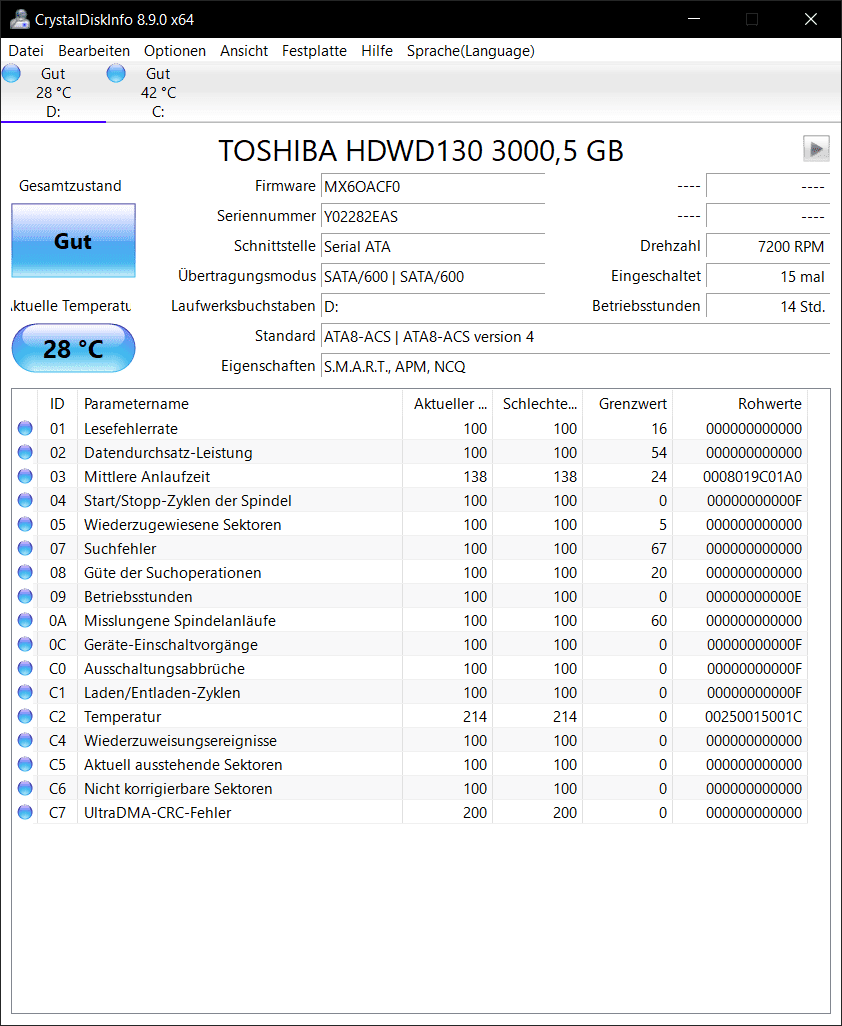Click the Aktueller column header
Screen dimensions: 842x1026
point(447,404)
